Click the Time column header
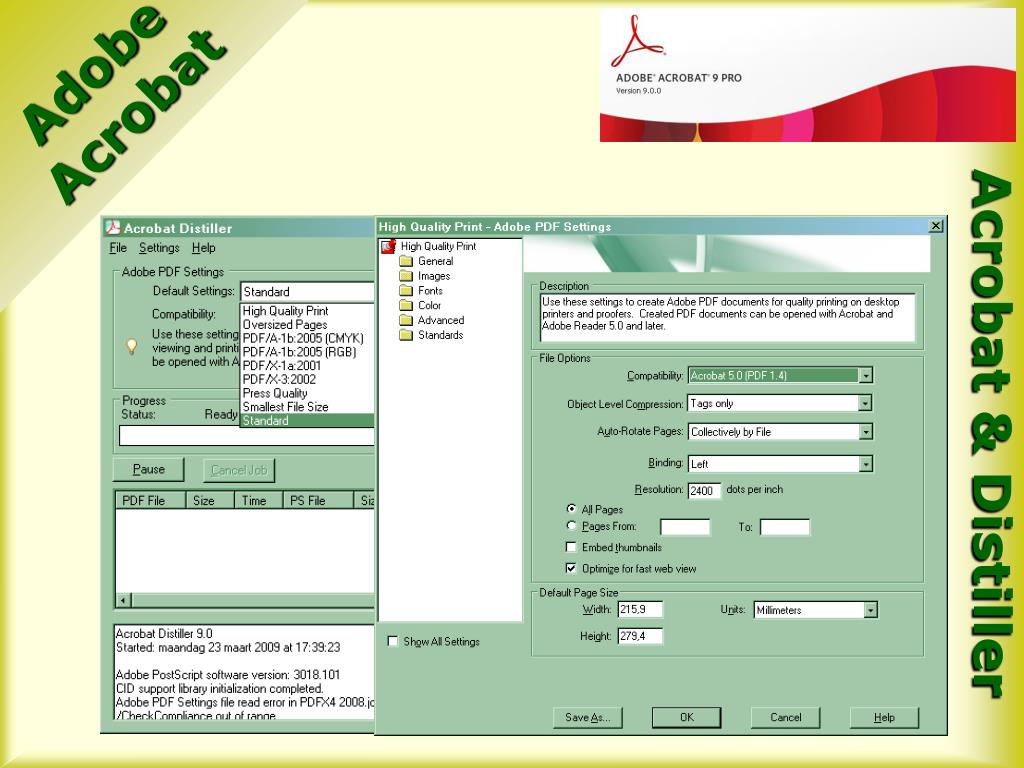The width and height of the screenshot is (1024, 768). tap(259, 500)
